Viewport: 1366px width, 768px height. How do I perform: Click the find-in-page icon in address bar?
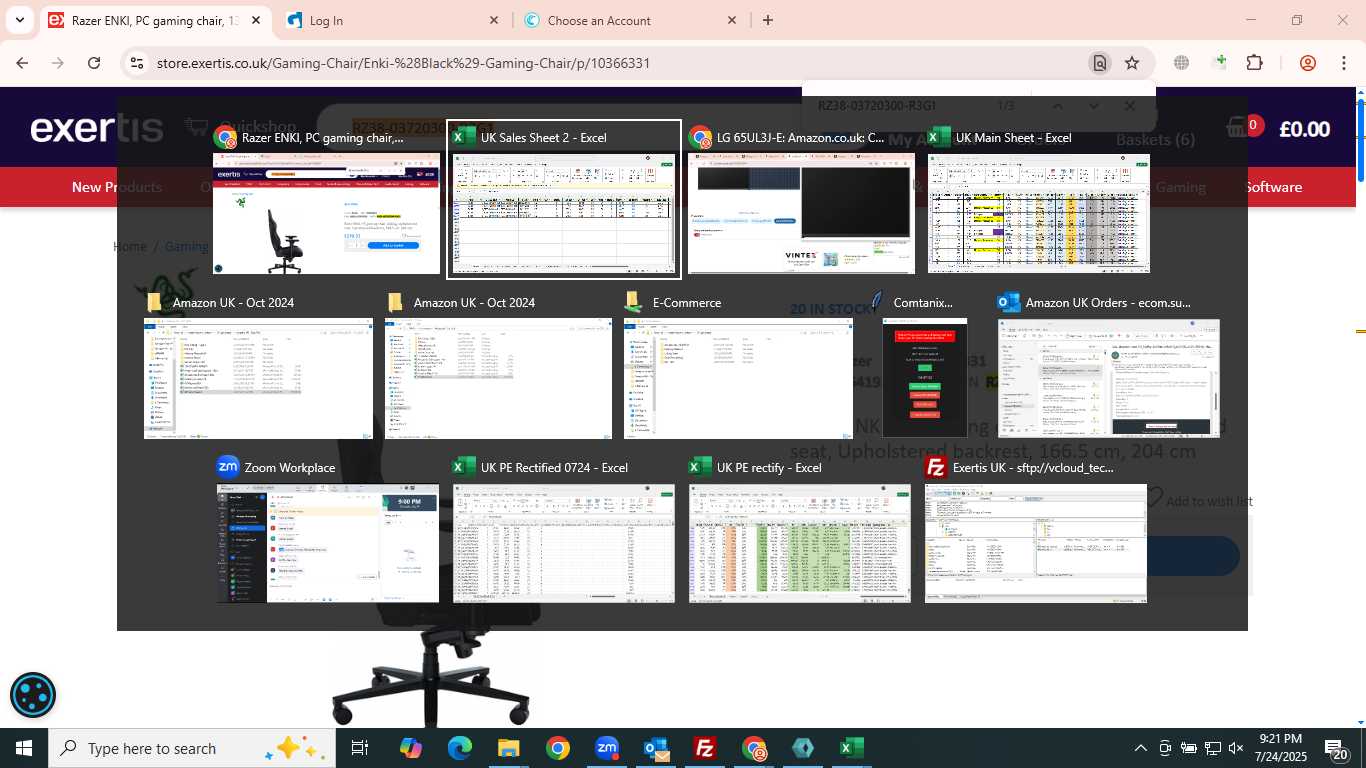[1099, 63]
